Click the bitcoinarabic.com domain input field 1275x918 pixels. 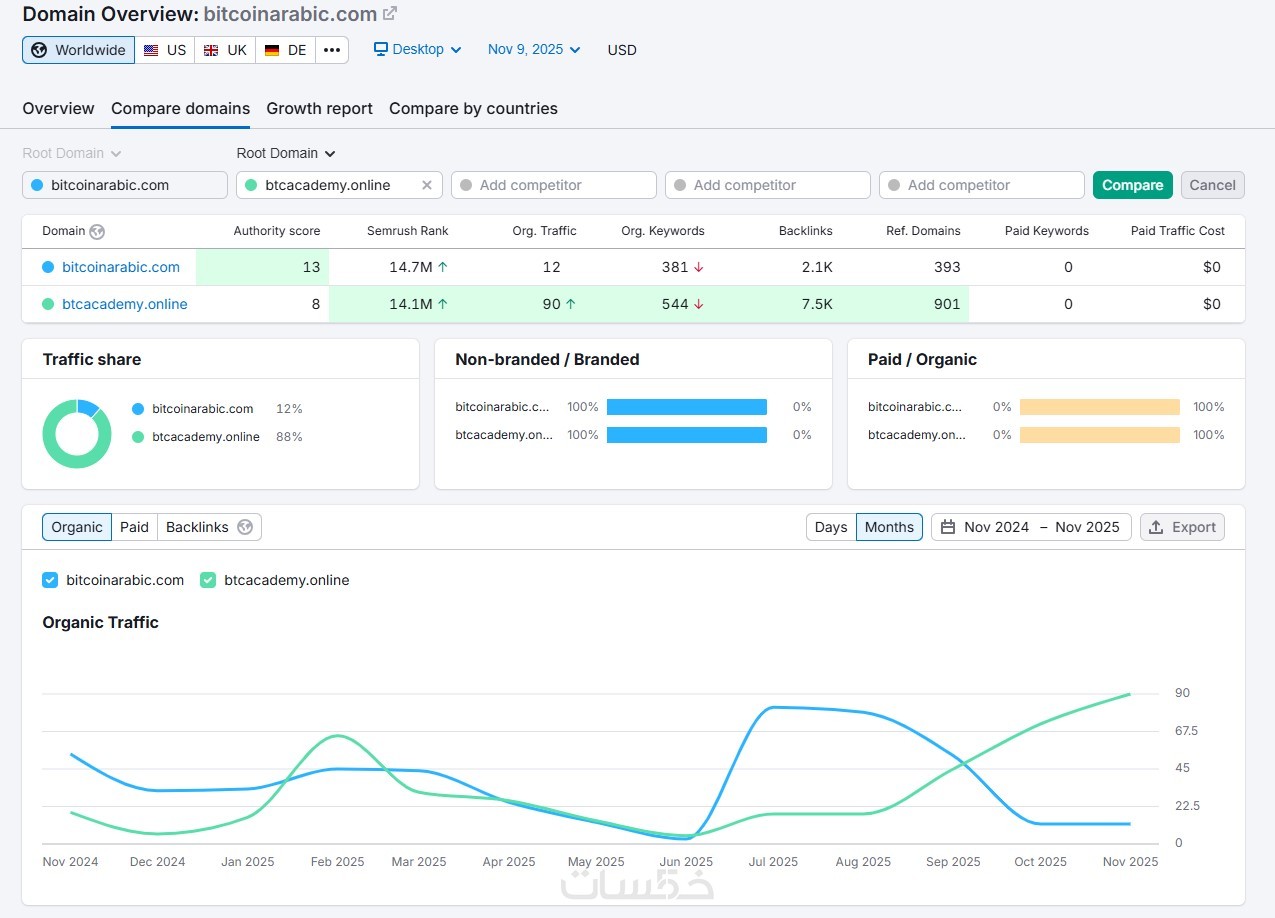tap(125, 185)
